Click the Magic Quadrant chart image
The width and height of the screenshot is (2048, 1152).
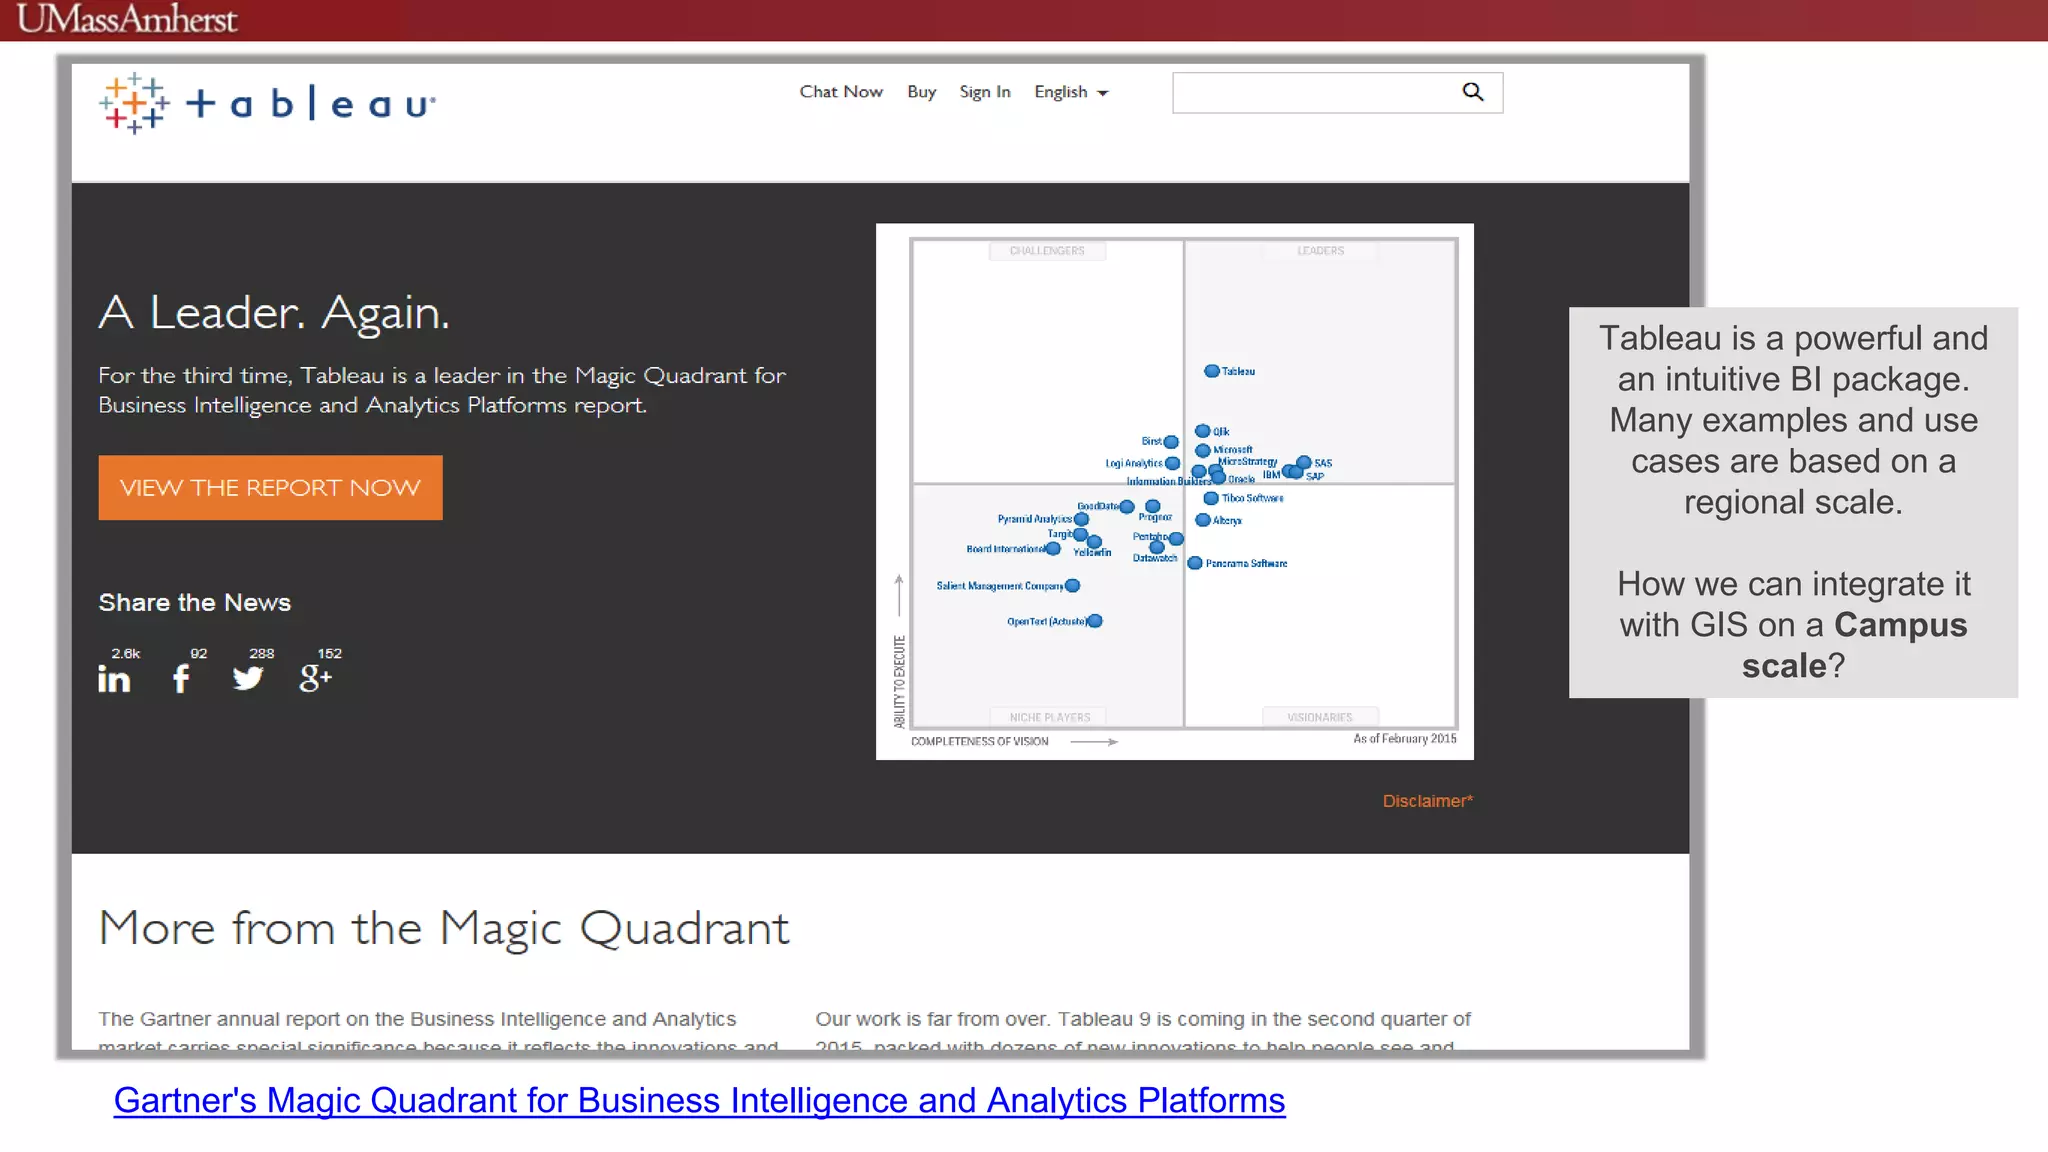tap(1175, 491)
